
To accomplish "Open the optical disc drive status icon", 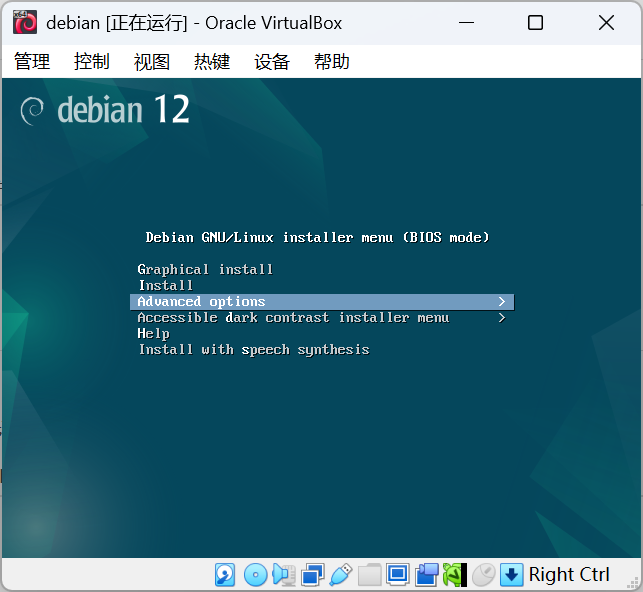I will point(255,575).
